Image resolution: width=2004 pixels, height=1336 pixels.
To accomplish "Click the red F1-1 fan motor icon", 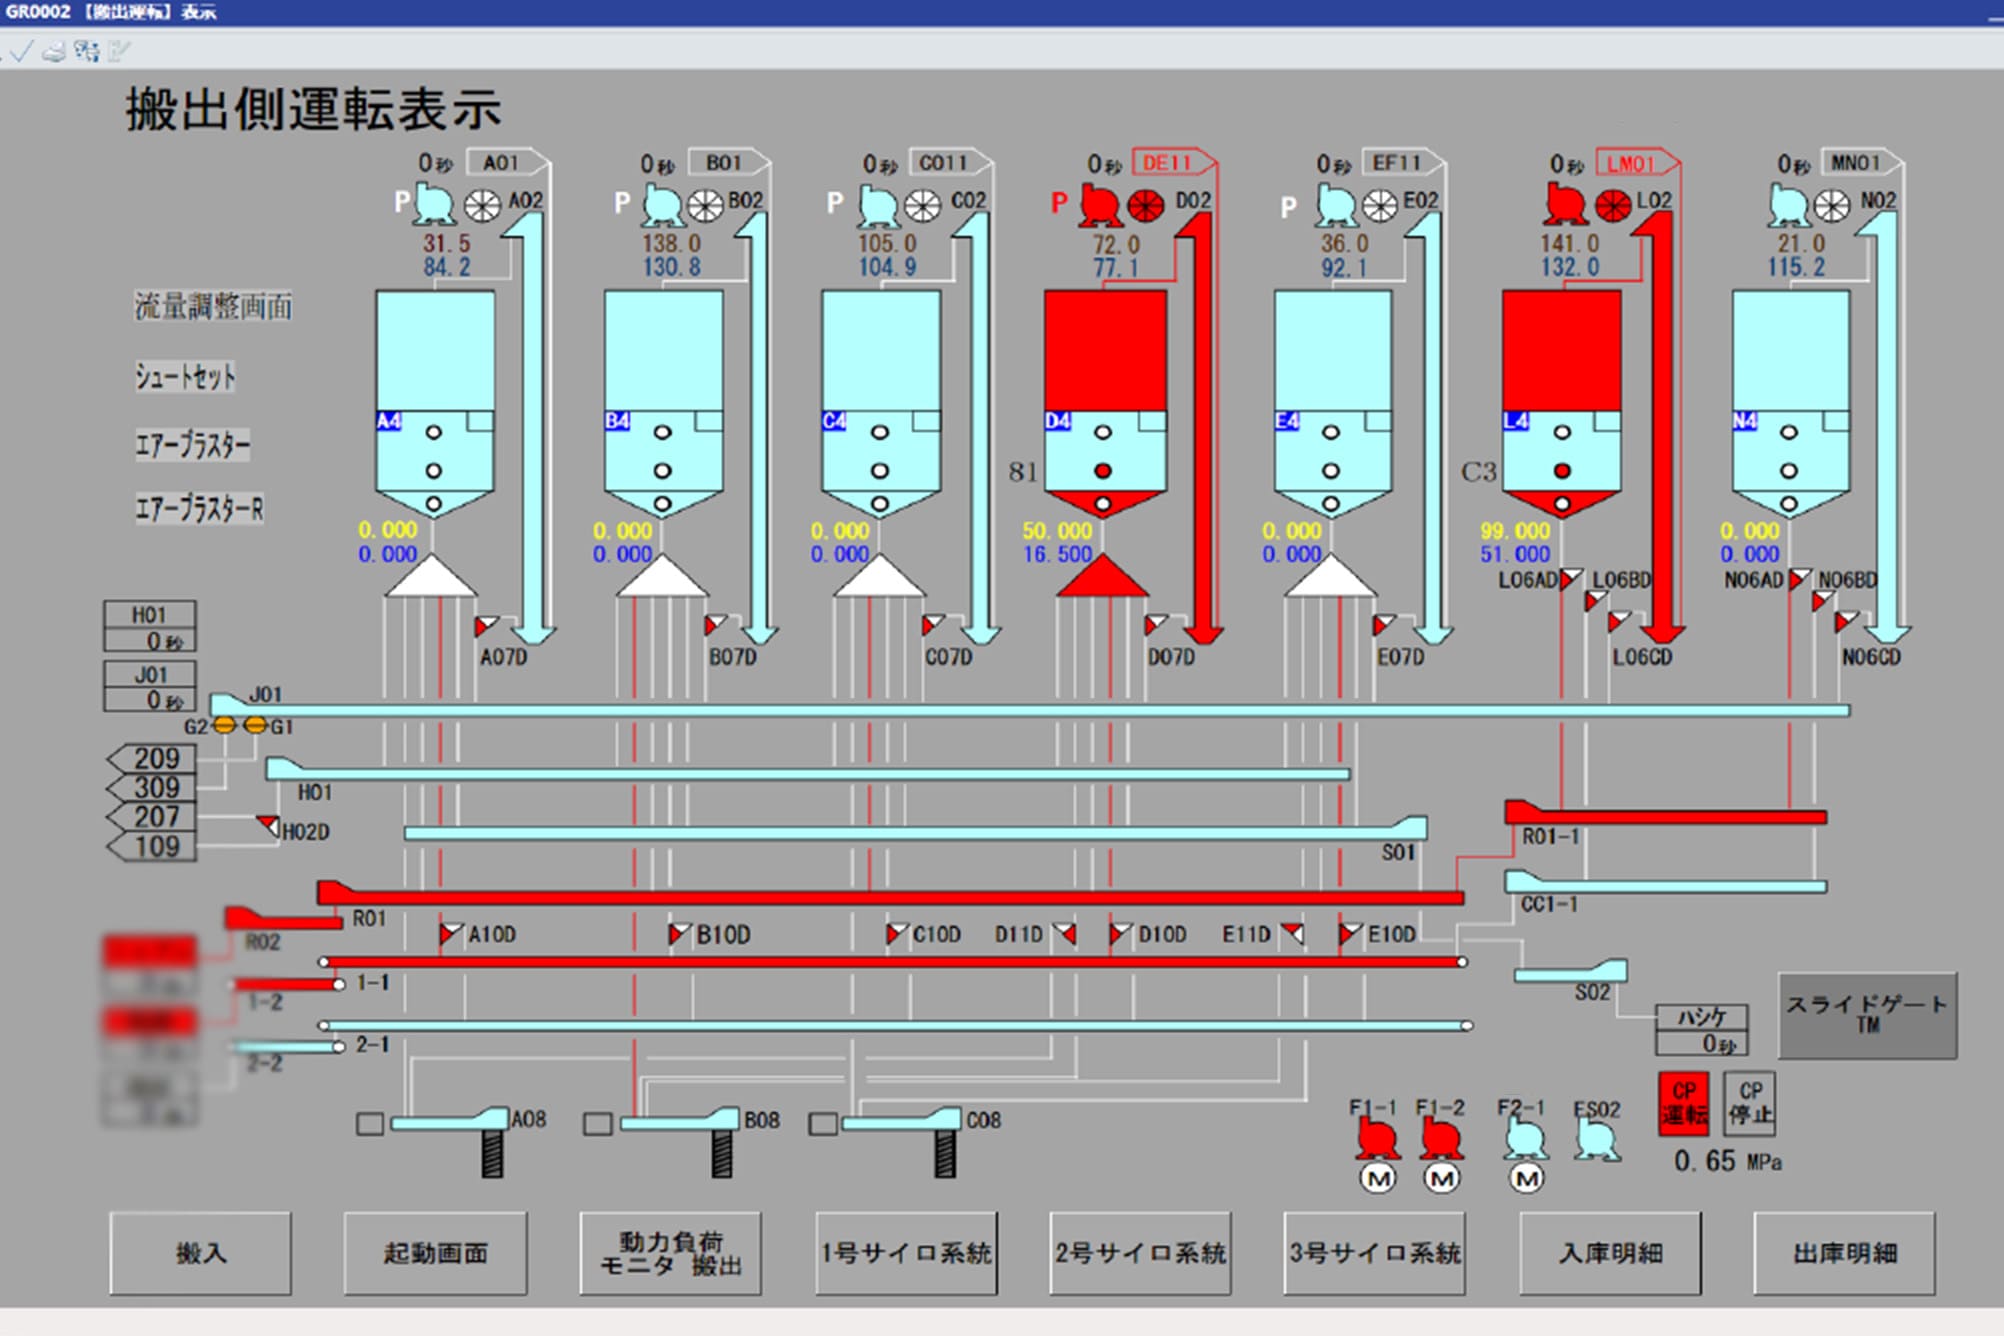I will pos(1377,1139).
